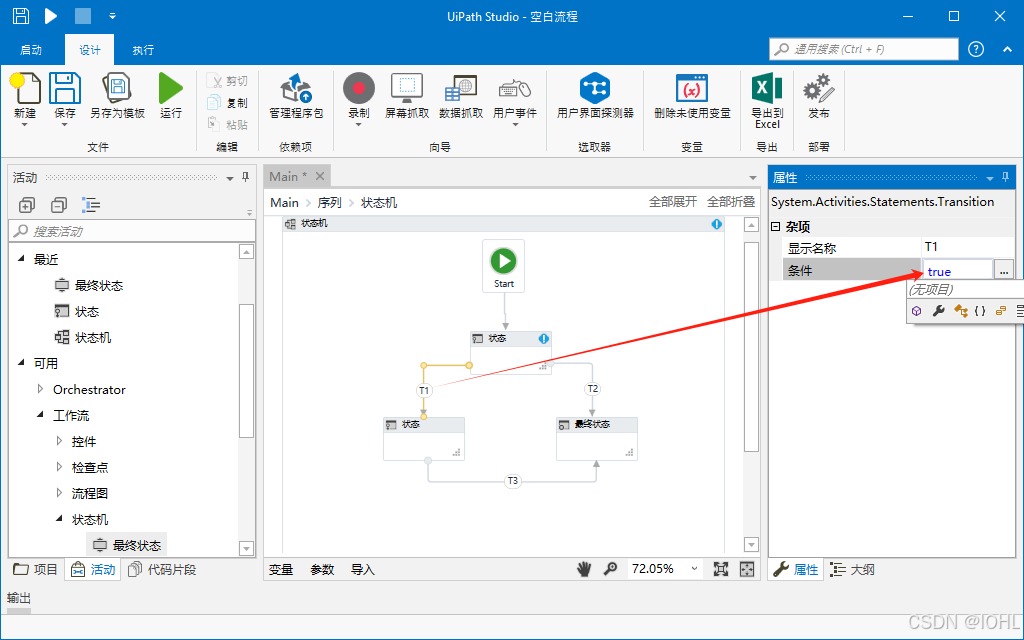1024x640 pixels.
Task: Click 删除未使用变量 remove unused variables
Action: 692,96
